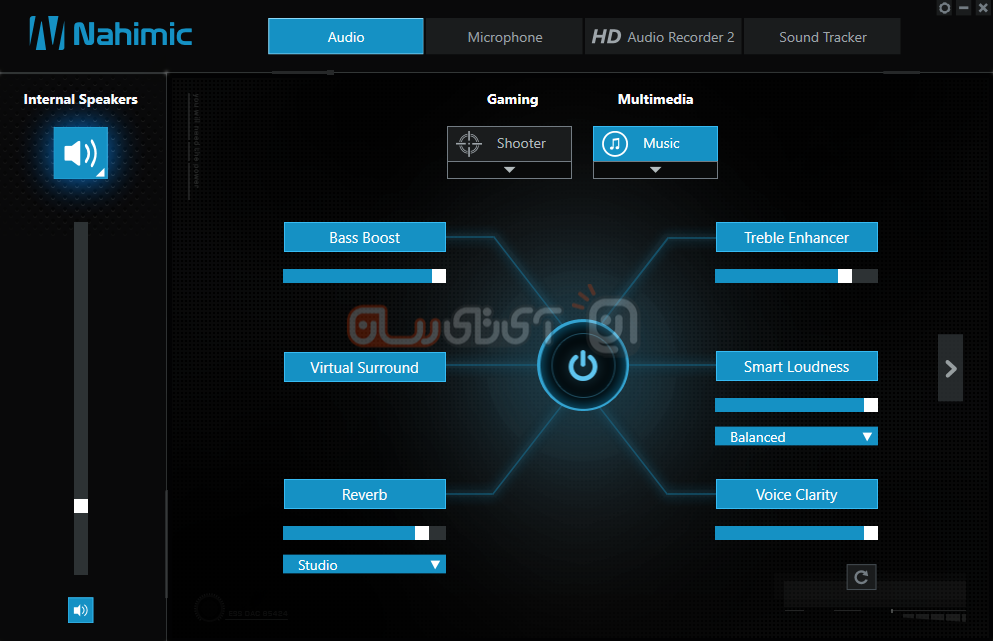Image resolution: width=993 pixels, height=641 pixels.
Task: Toggle the Voice Clarity effect
Action: [x=796, y=494]
